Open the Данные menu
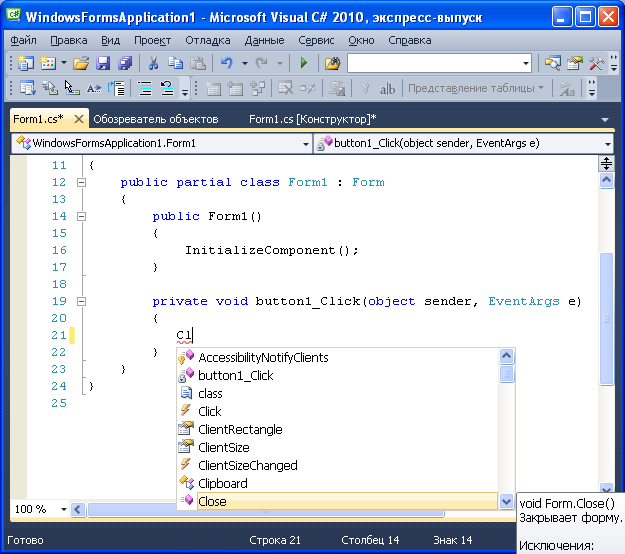Viewport: 625px width, 554px height. pos(264,40)
